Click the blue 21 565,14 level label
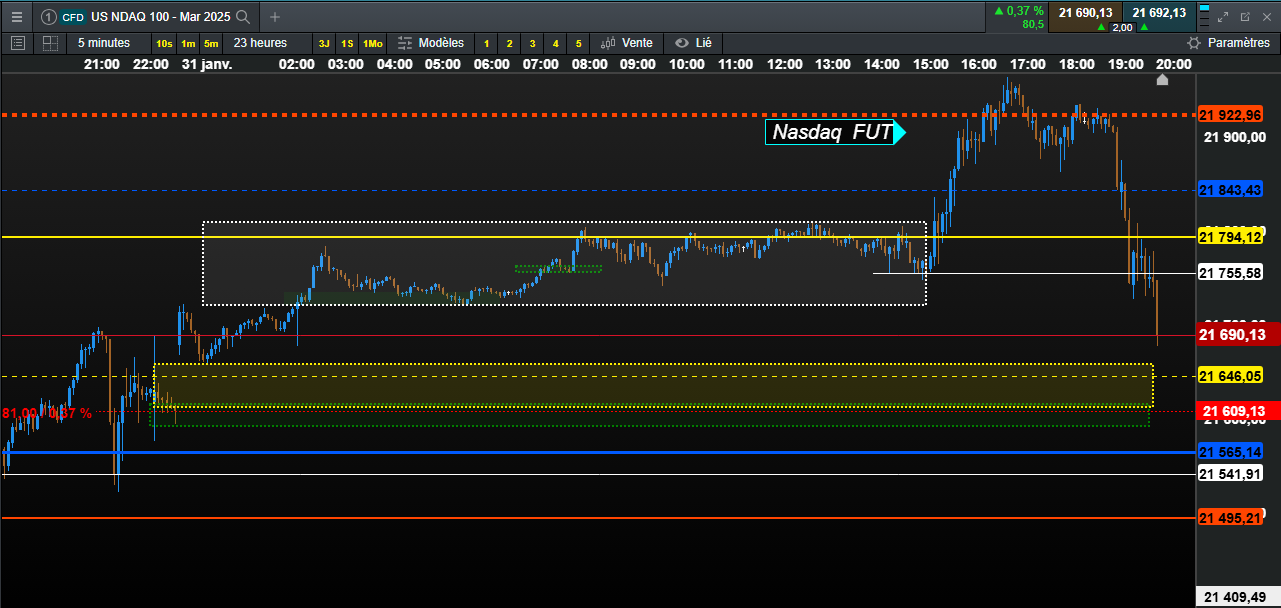This screenshot has width=1281, height=608. coord(1230,453)
